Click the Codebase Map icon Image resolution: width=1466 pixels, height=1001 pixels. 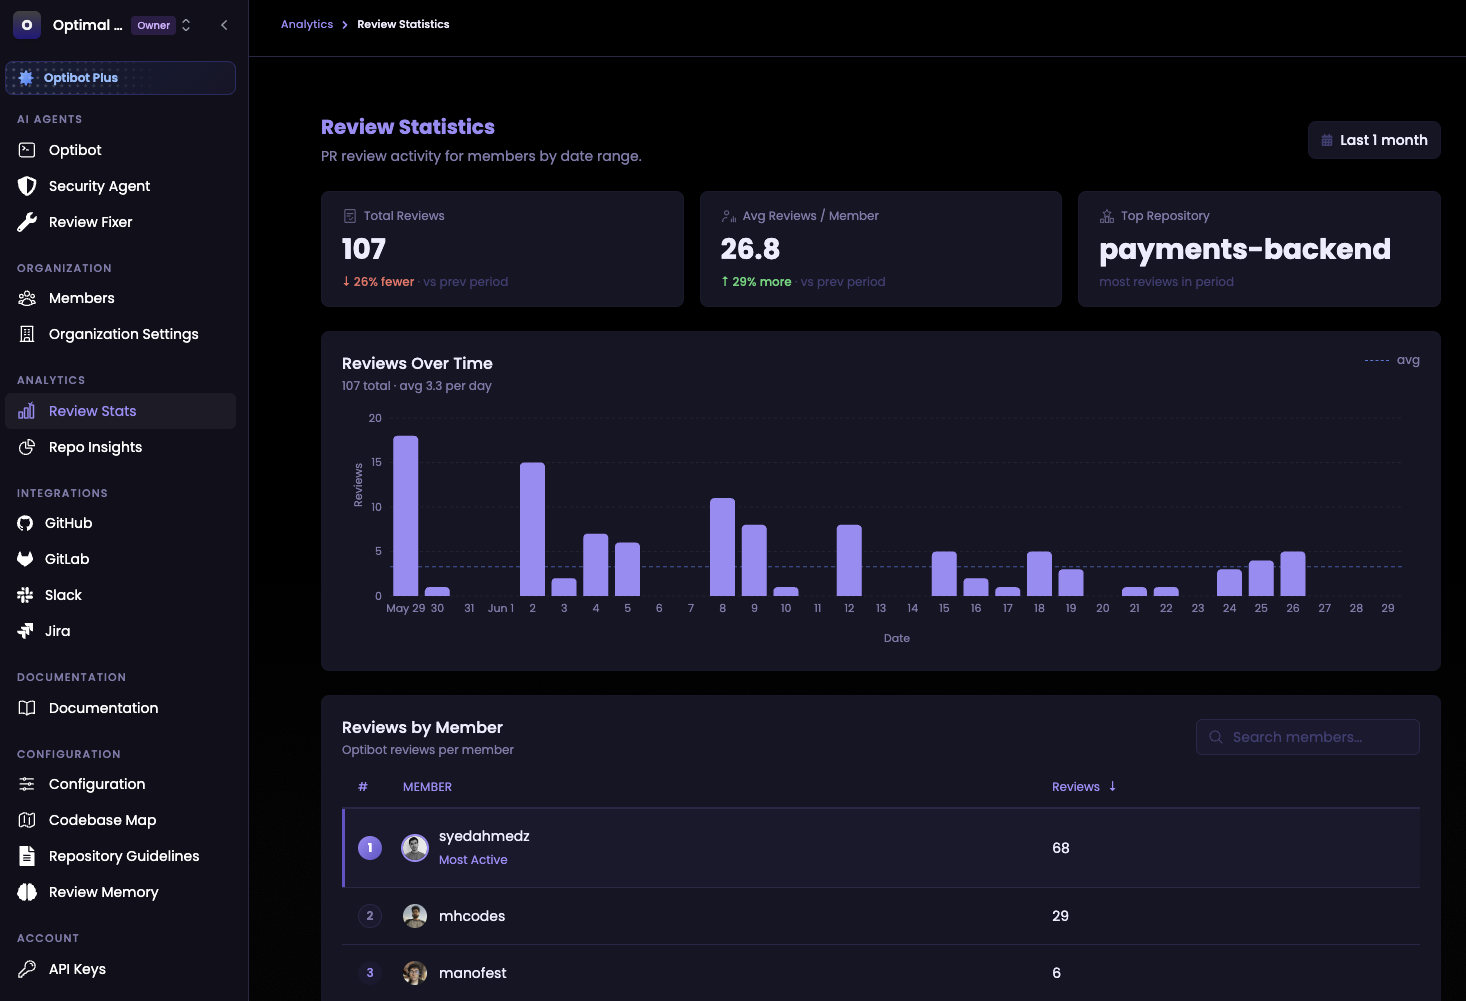tap(27, 820)
